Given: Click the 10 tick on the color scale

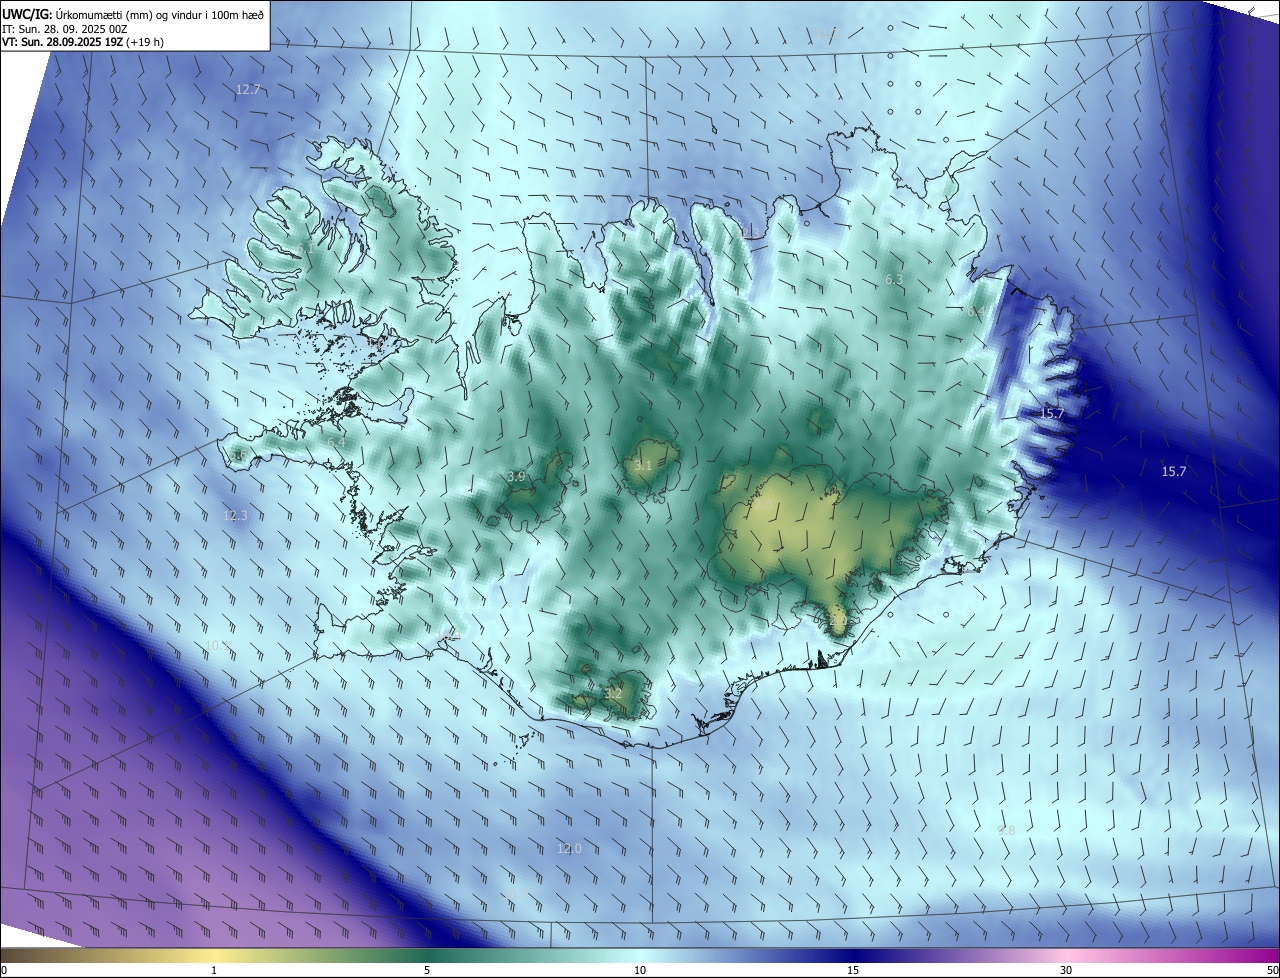Looking at the screenshot, I should [640, 970].
